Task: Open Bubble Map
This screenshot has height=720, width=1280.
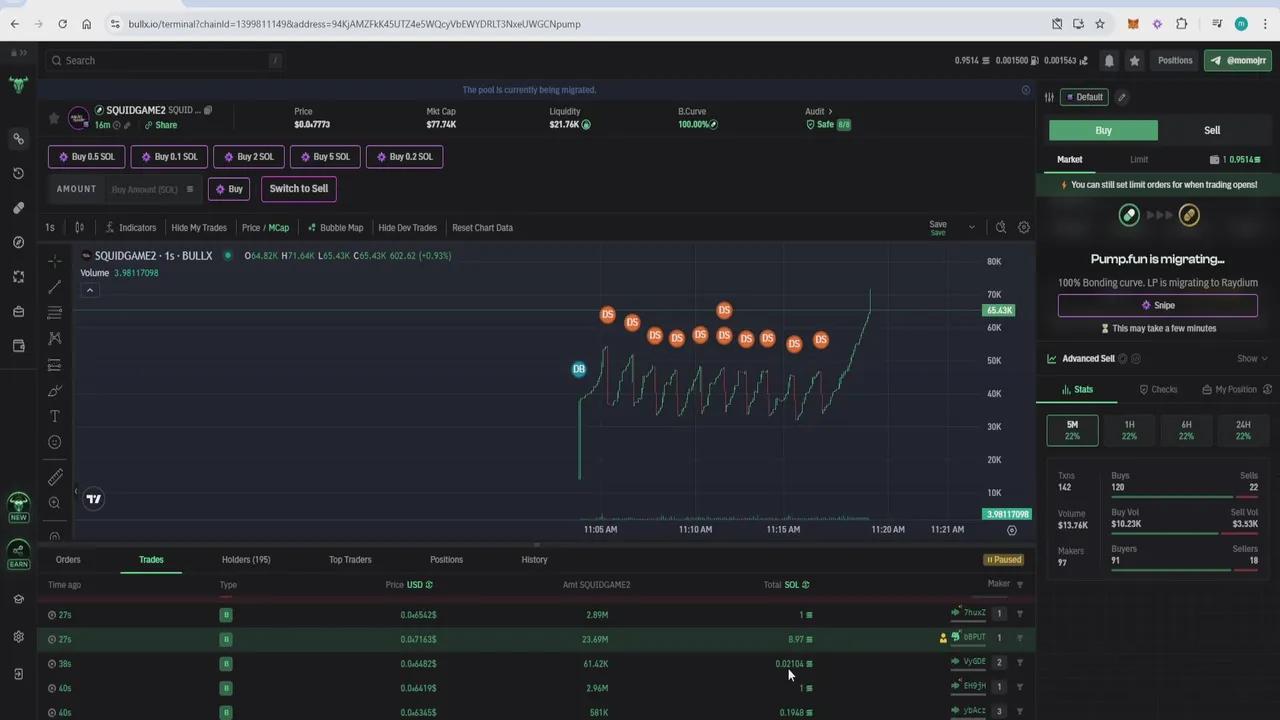Action: (335, 228)
